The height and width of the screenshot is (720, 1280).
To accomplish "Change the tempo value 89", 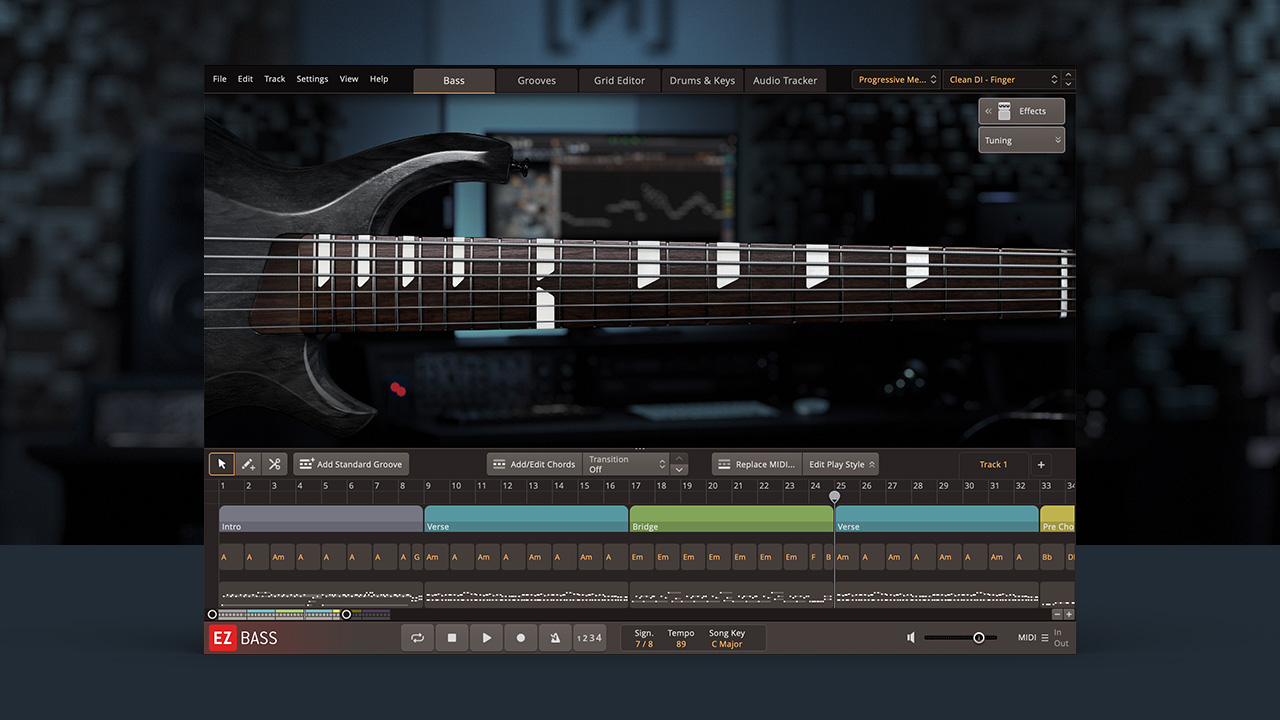I will coord(681,644).
